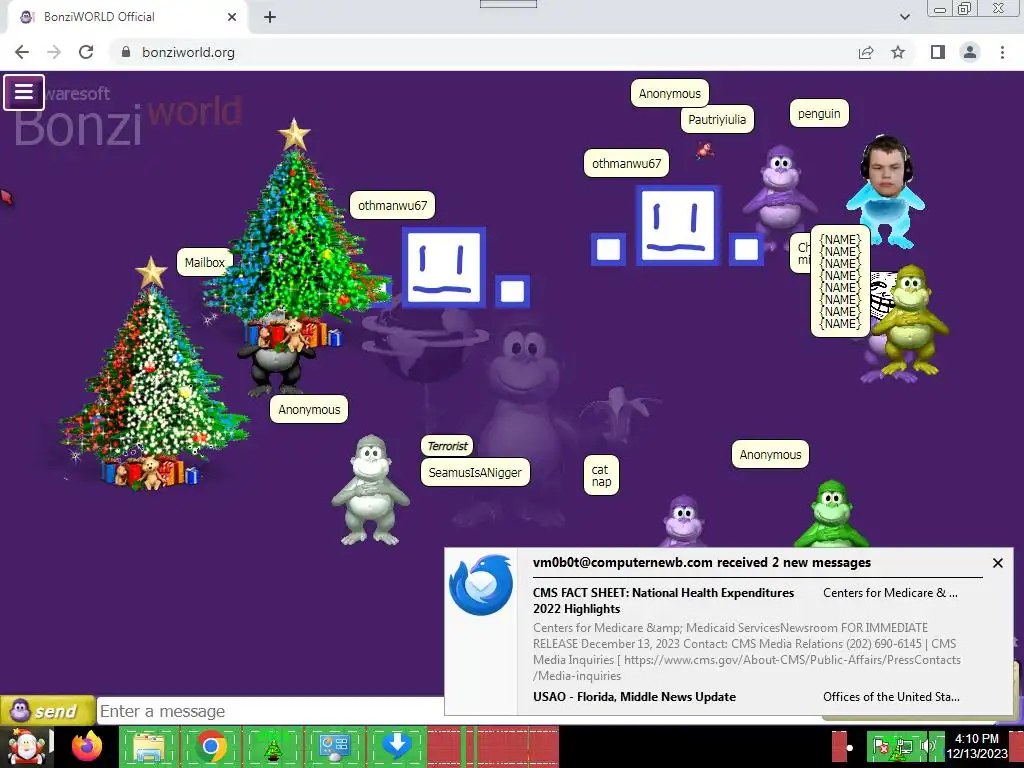
Task: Click the Anonymous tag under the black Bonzi
Action: [x=309, y=409]
